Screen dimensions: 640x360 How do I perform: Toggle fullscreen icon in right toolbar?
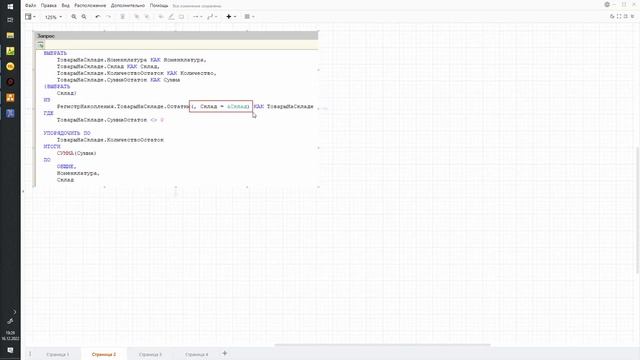click(x=619, y=16)
